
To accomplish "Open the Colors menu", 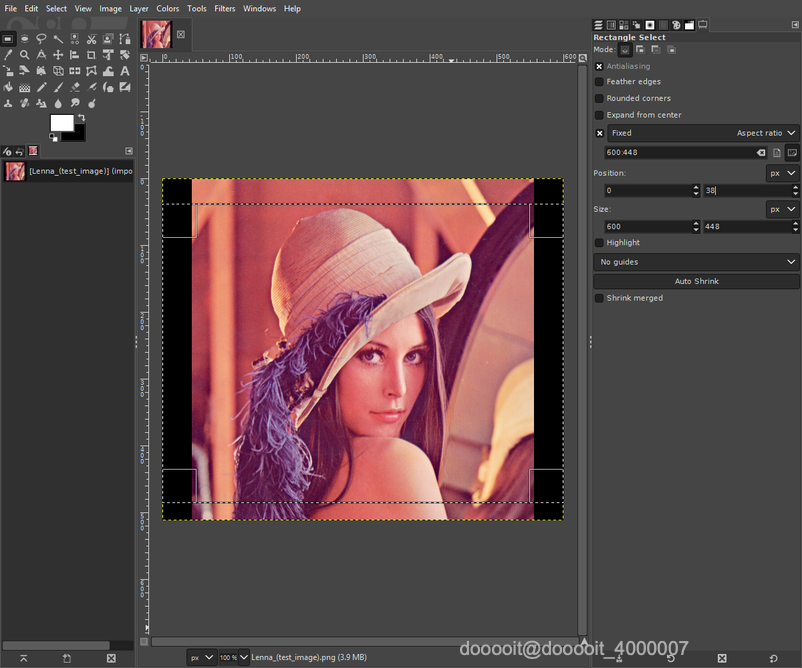I will pos(167,8).
